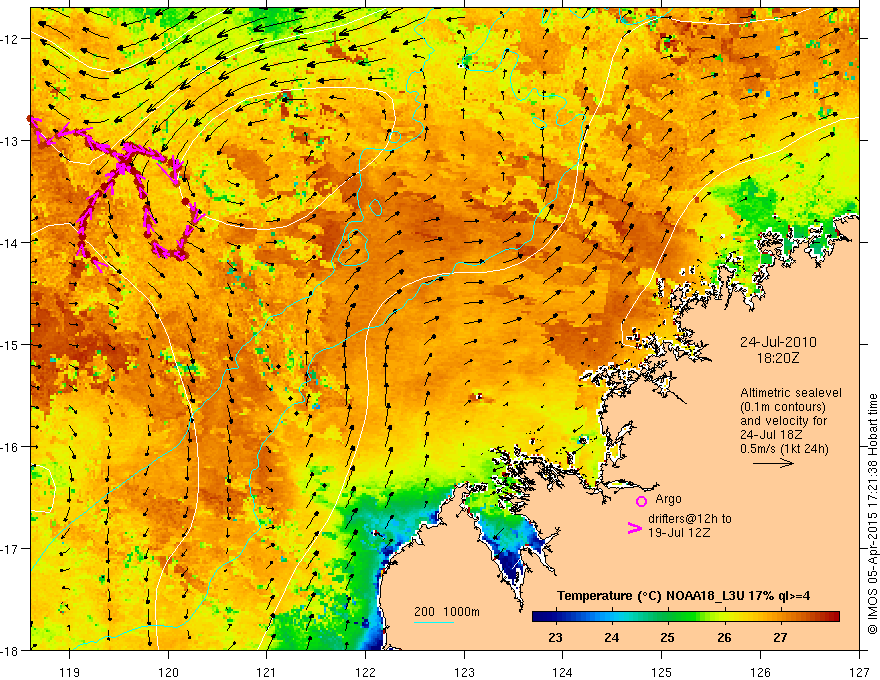Click the latitude axis label -17
The image size is (880, 680).
click(10, 549)
